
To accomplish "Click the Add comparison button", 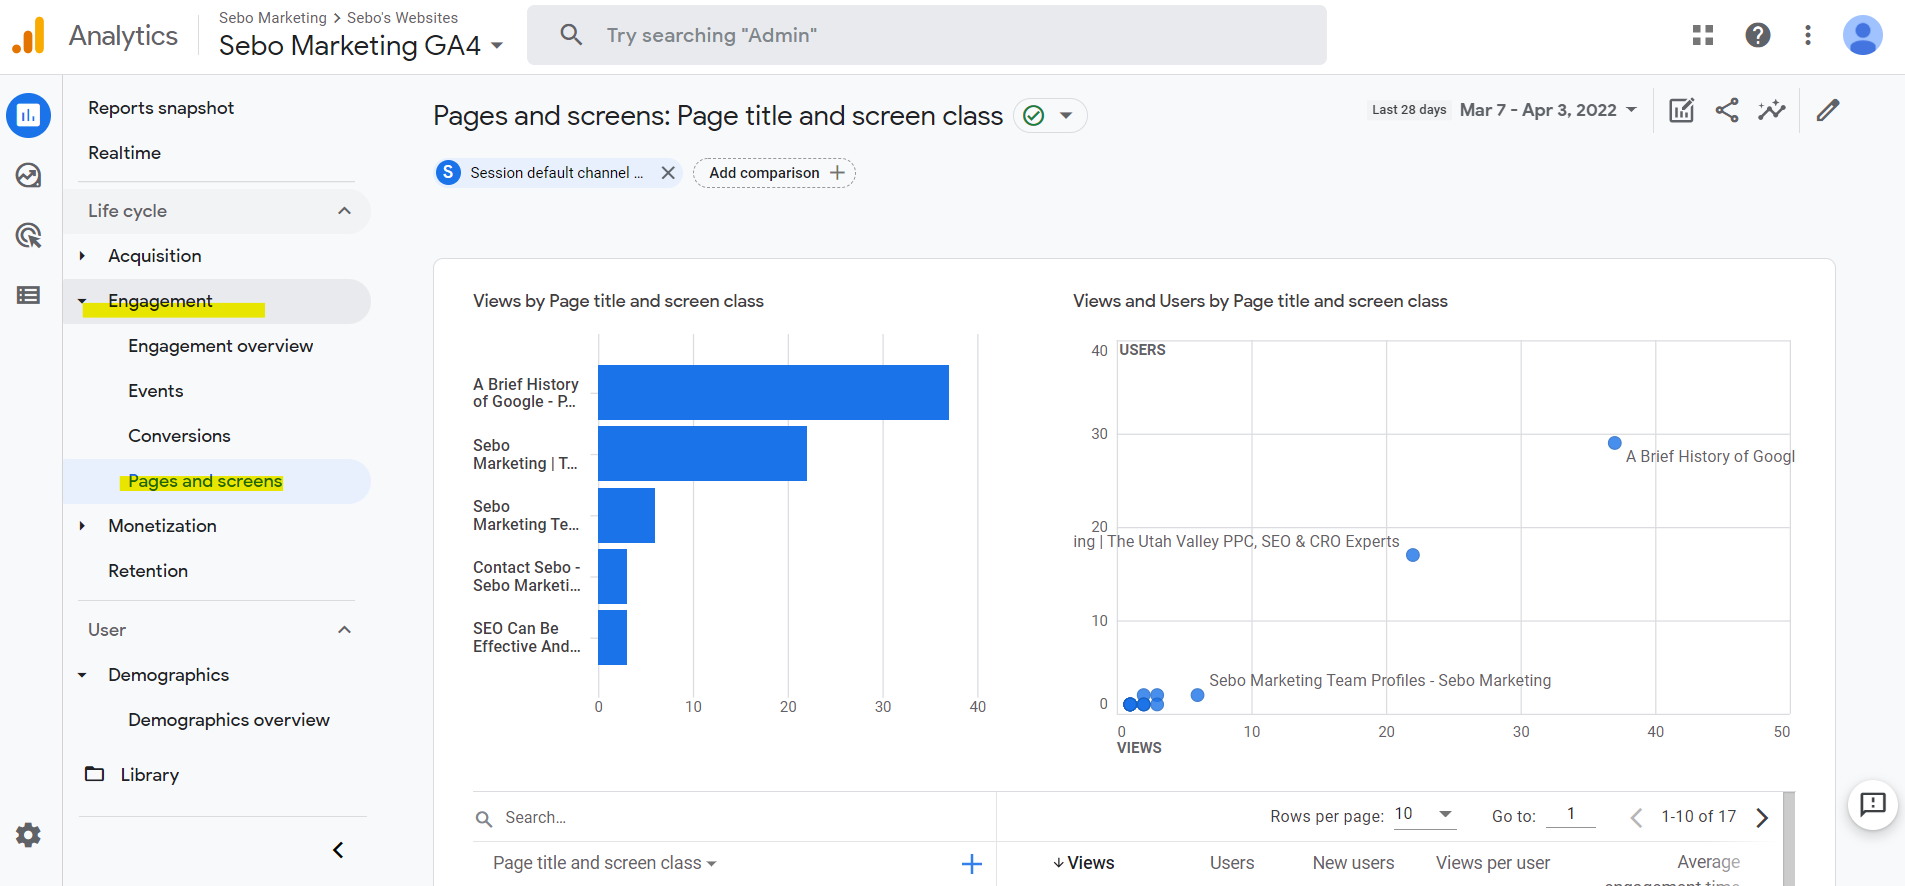I will [775, 173].
